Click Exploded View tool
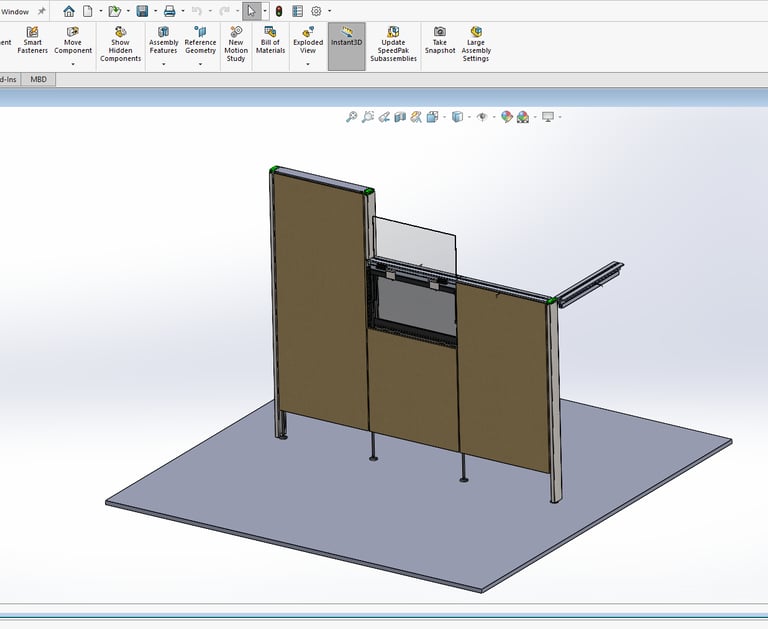This screenshot has height=629, width=768. click(x=308, y=41)
